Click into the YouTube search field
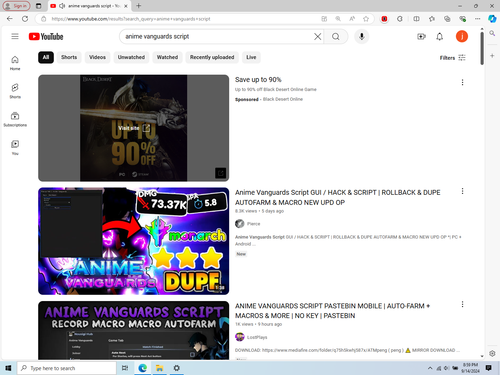The width and height of the screenshot is (500, 375). [x=217, y=36]
